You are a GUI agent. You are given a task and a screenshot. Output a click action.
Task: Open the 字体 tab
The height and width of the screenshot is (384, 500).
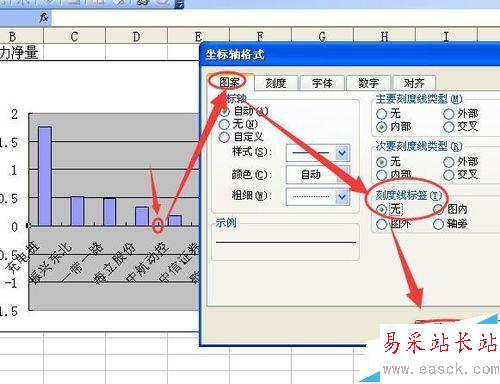coord(322,83)
